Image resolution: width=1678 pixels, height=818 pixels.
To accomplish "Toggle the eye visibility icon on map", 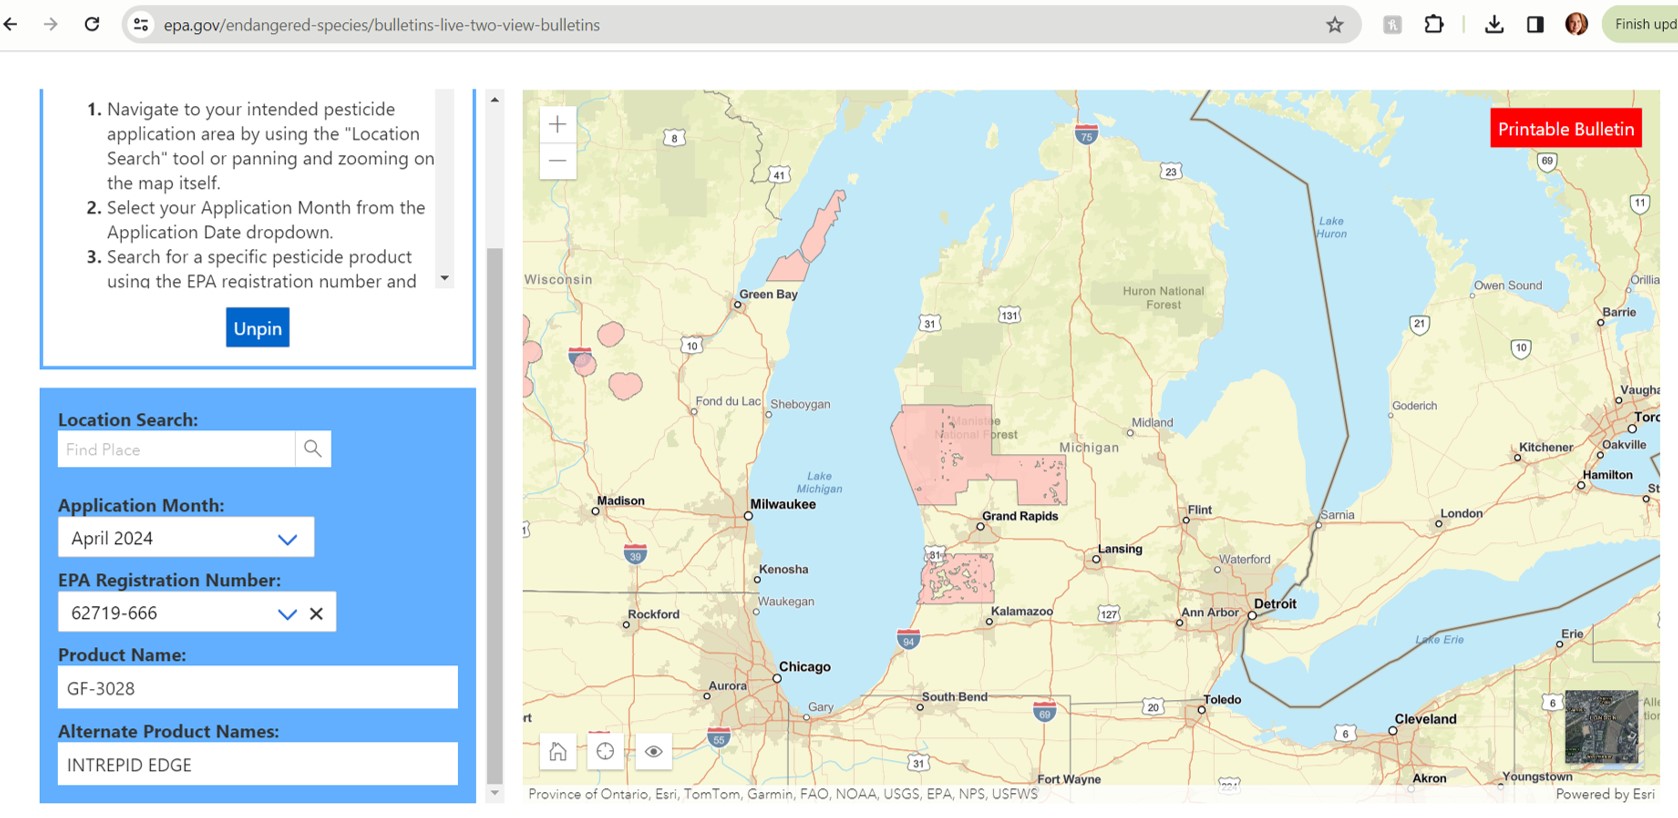I will click(653, 751).
